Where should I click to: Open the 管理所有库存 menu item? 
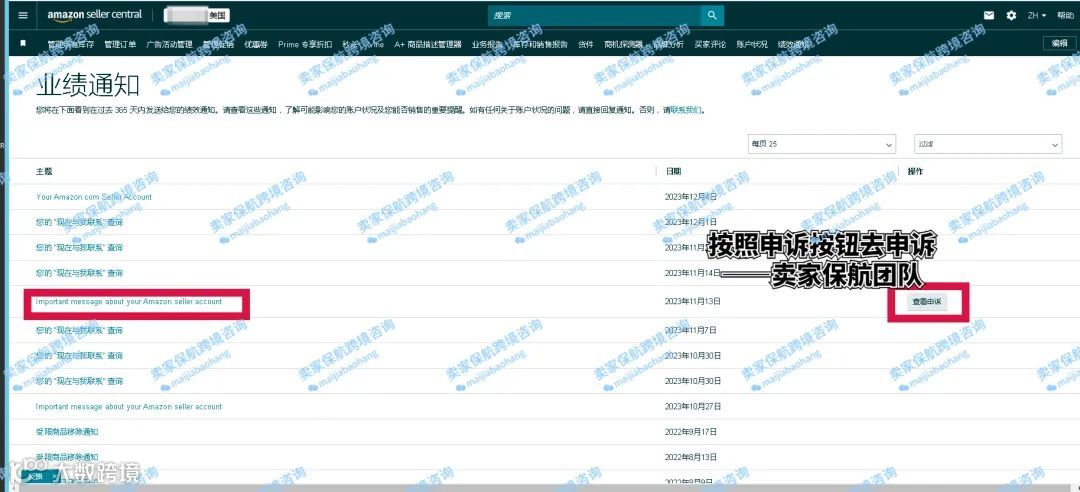pyautogui.click(x=70, y=45)
